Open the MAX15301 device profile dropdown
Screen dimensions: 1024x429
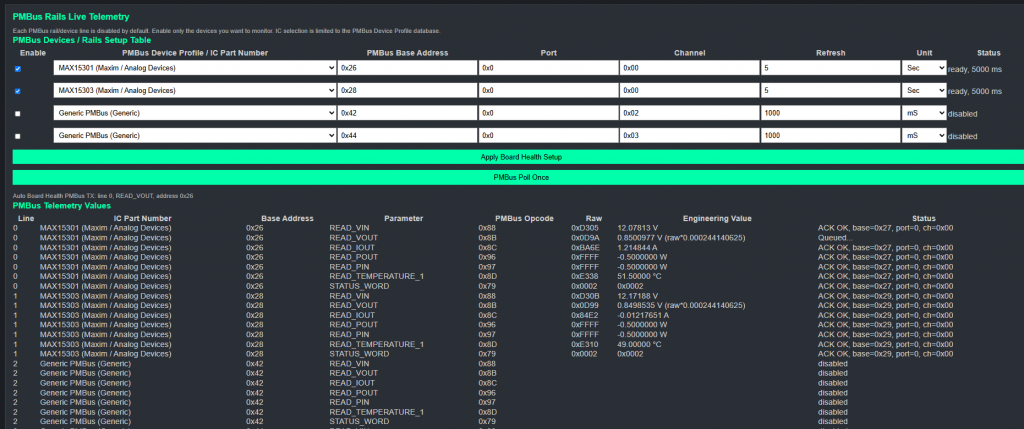[195, 68]
